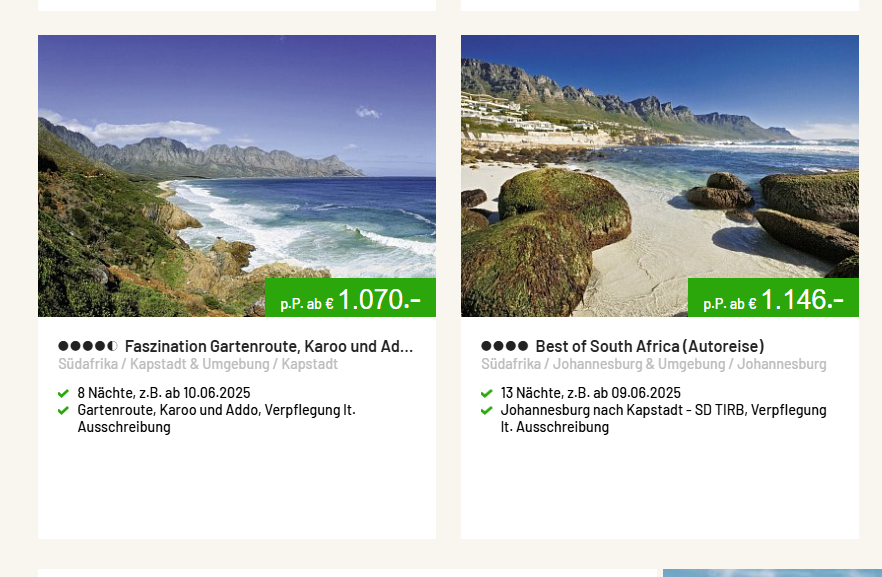This screenshot has width=882, height=577.
Task: Click the half-filled rating dot on Gartenroute card
Action: point(113,347)
